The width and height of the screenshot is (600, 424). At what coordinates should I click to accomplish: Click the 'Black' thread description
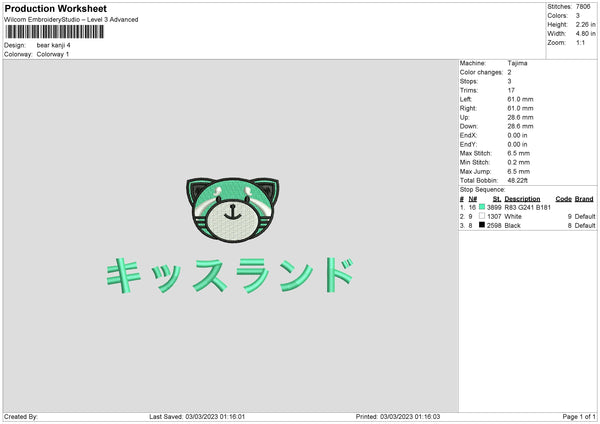512,226
